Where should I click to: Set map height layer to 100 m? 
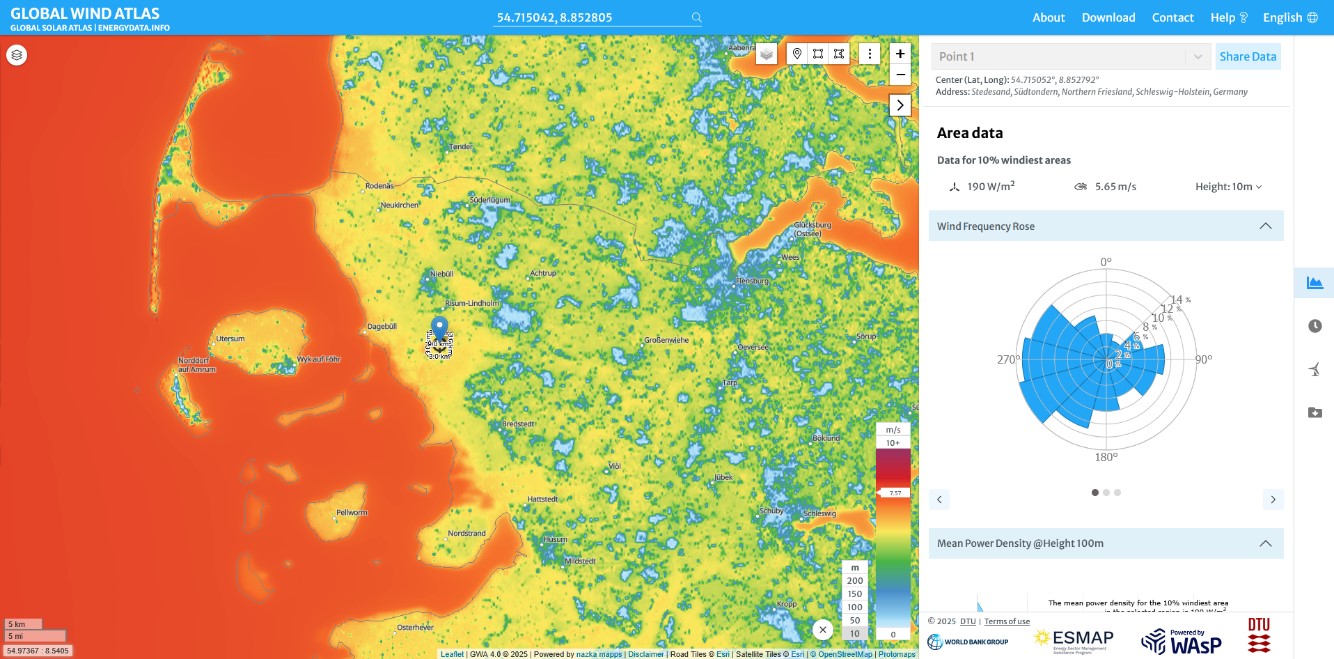[854, 607]
